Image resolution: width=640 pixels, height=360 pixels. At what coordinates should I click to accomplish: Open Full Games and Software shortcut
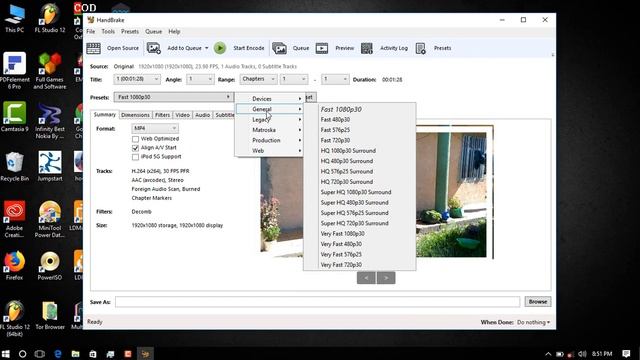[50, 71]
